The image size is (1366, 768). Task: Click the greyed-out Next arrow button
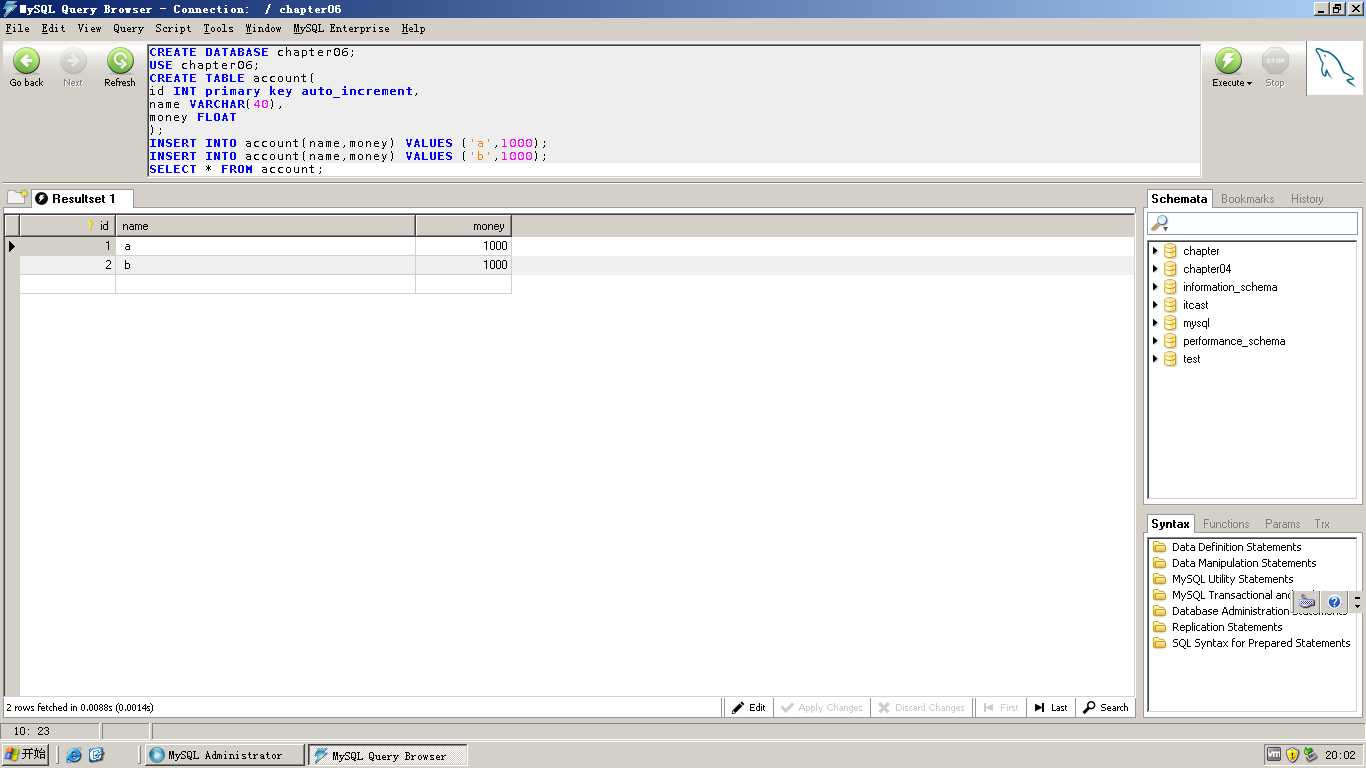click(73, 61)
